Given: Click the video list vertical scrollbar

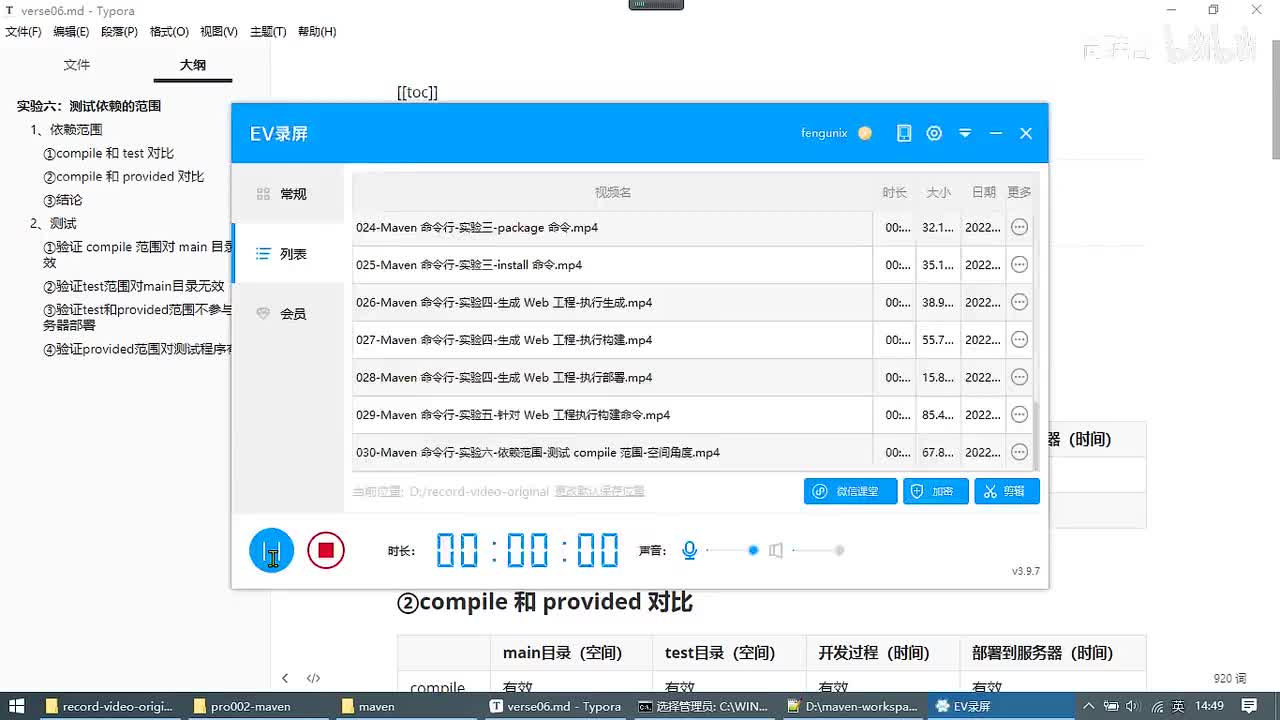Looking at the screenshot, I should (1036, 436).
